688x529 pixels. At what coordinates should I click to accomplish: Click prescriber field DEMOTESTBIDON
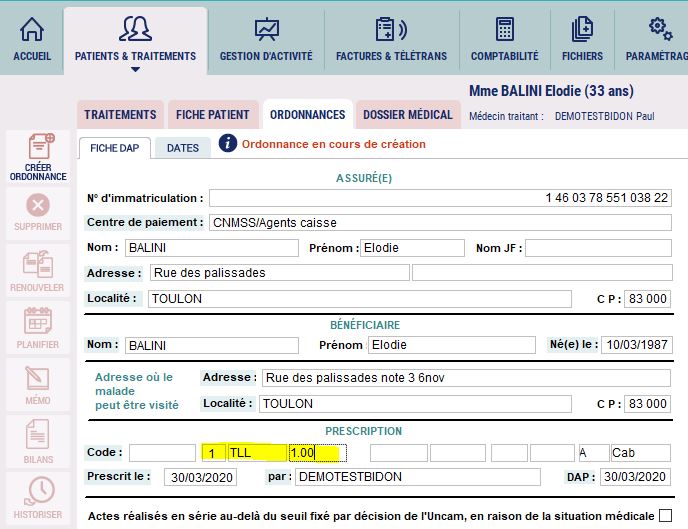tap(418, 477)
